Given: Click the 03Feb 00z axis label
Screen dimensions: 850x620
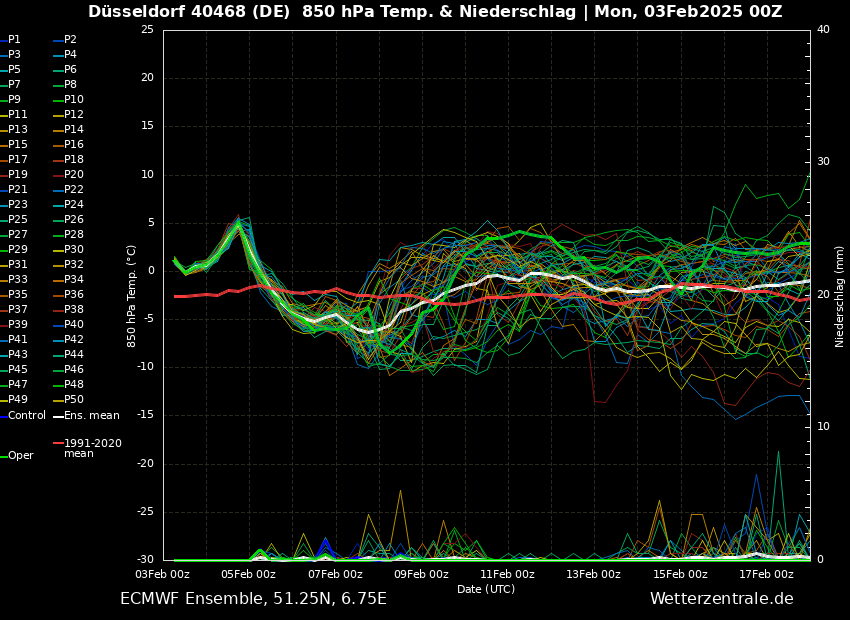Looking at the screenshot, I should click(x=162, y=574).
